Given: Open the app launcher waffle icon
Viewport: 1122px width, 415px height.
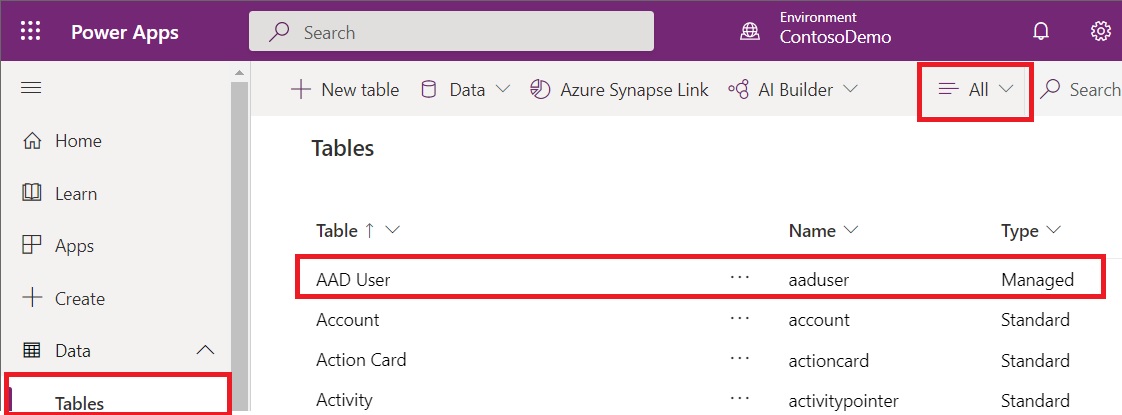Looking at the screenshot, I should [x=31, y=32].
